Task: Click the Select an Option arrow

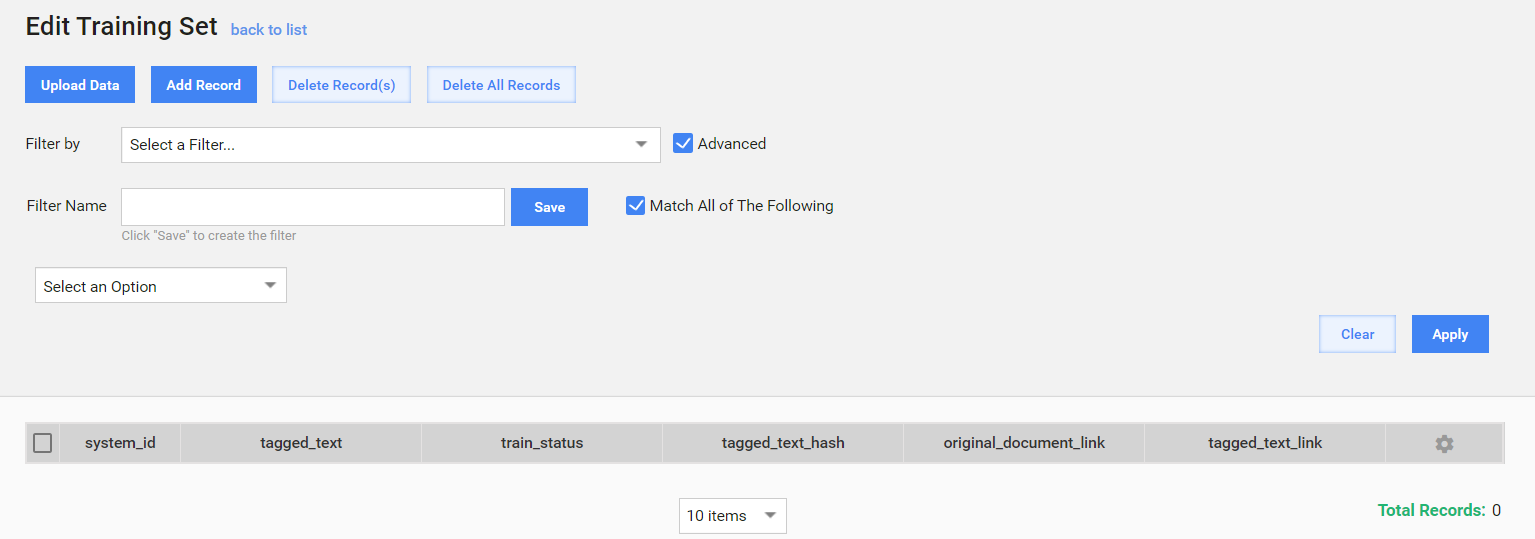Action: [269, 286]
